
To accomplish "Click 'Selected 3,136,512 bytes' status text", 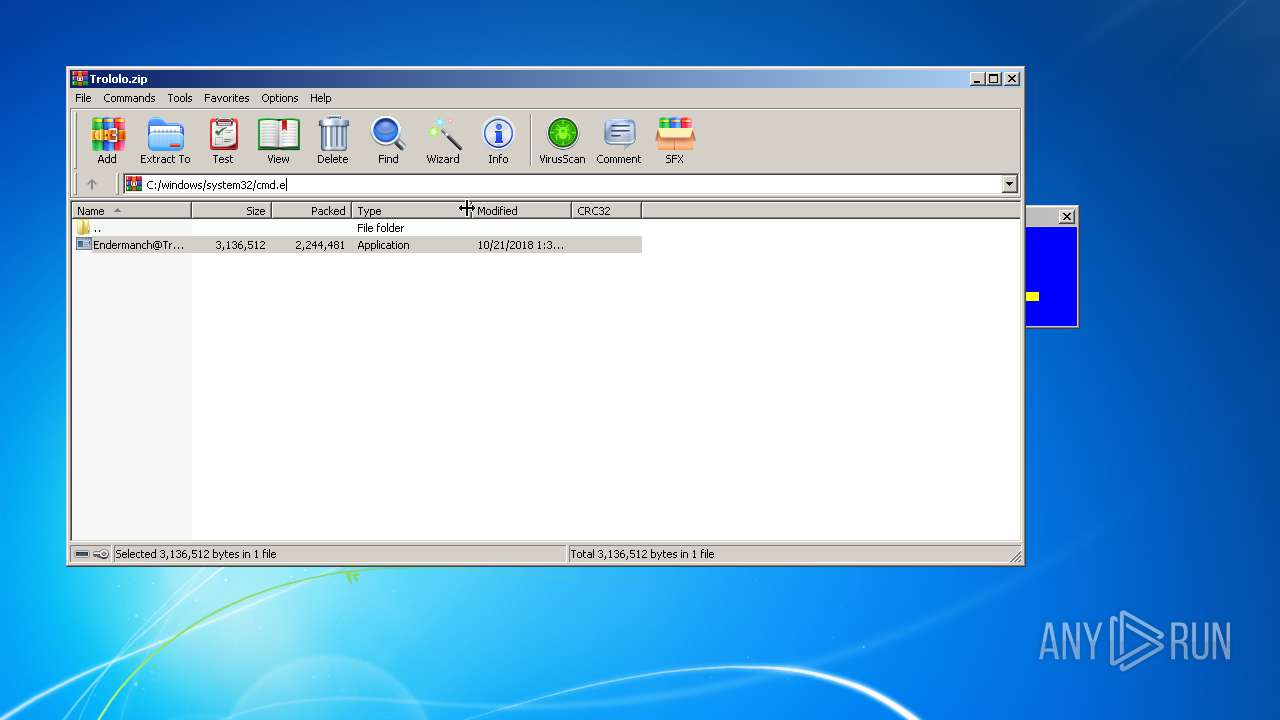I will pos(196,554).
